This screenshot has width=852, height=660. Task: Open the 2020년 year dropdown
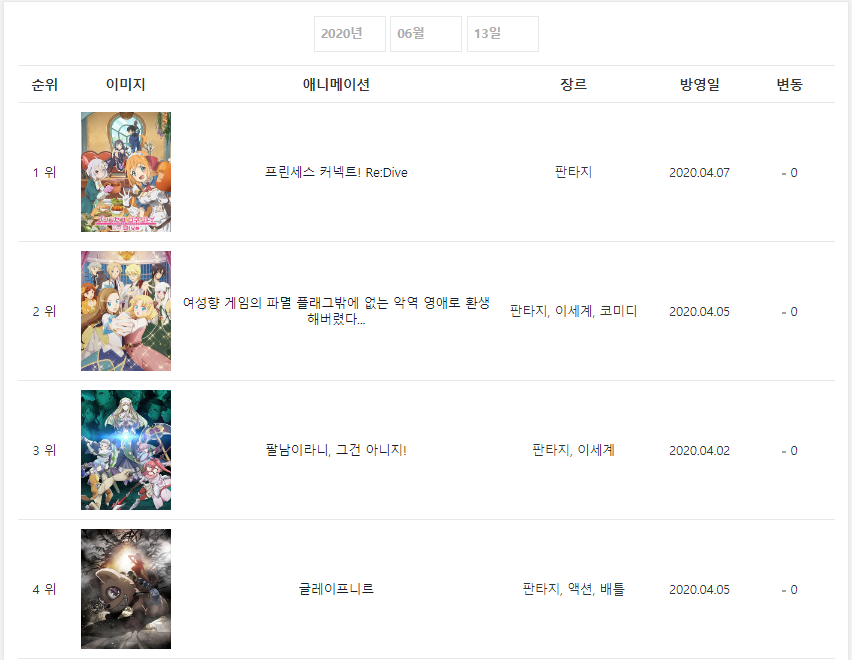(x=349, y=34)
